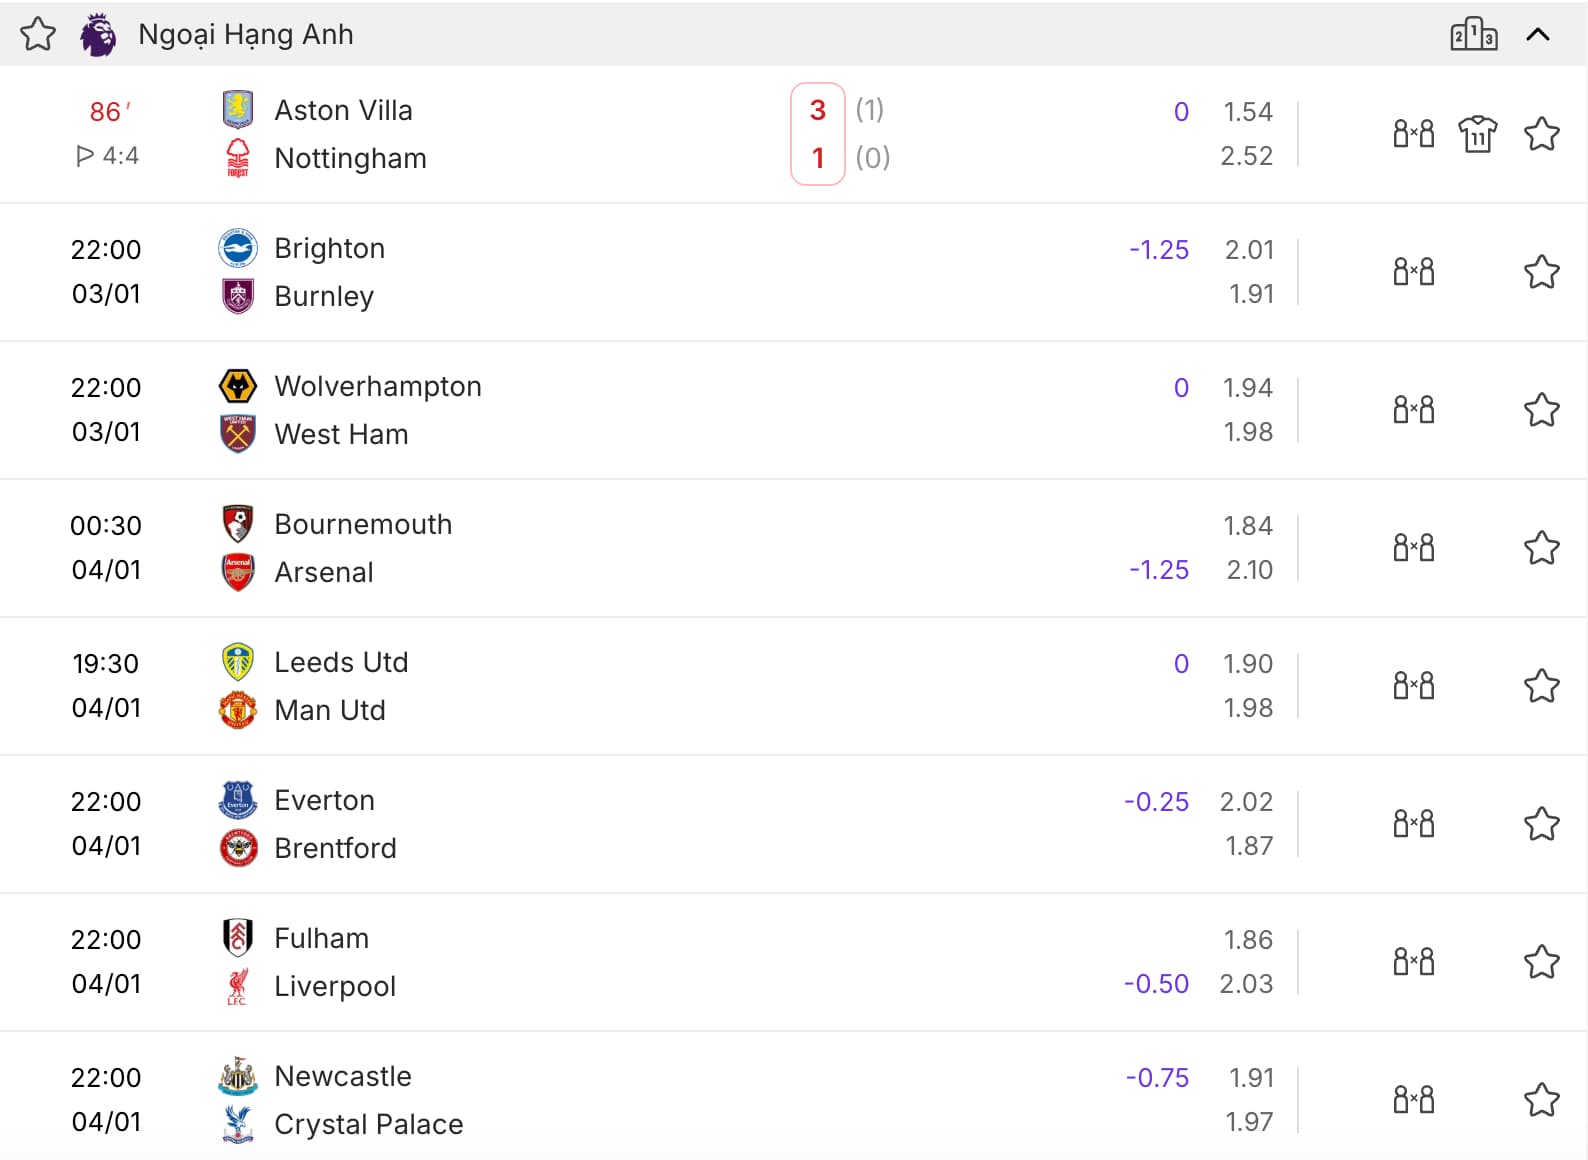Star the Newcastle vs Crystal Palace match
Image resolution: width=1588 pixels, height=1160 pixels.
tap(1541, 1100)
